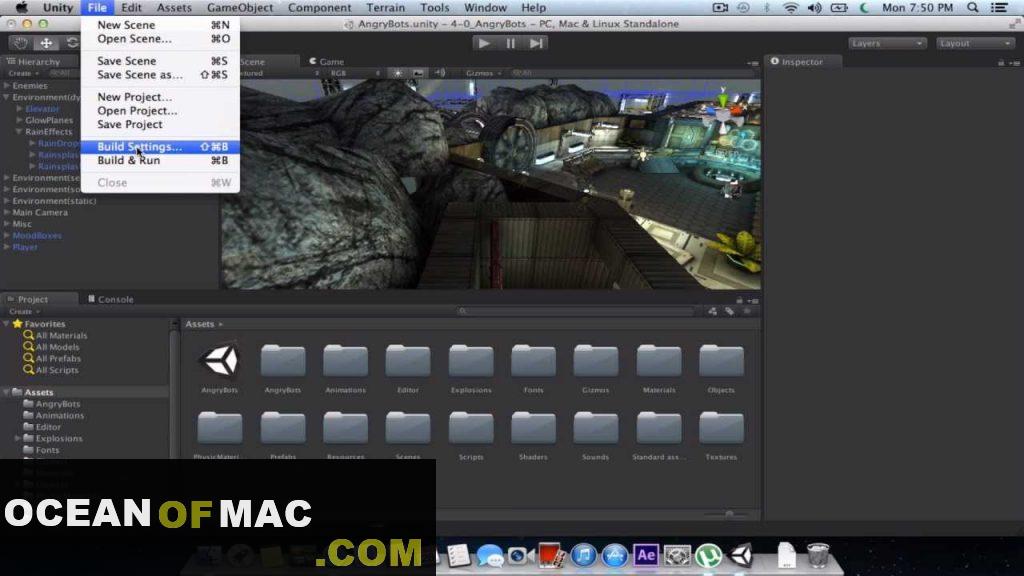Expand the Enemies item in Hierarchy

[x=7, y=86]
